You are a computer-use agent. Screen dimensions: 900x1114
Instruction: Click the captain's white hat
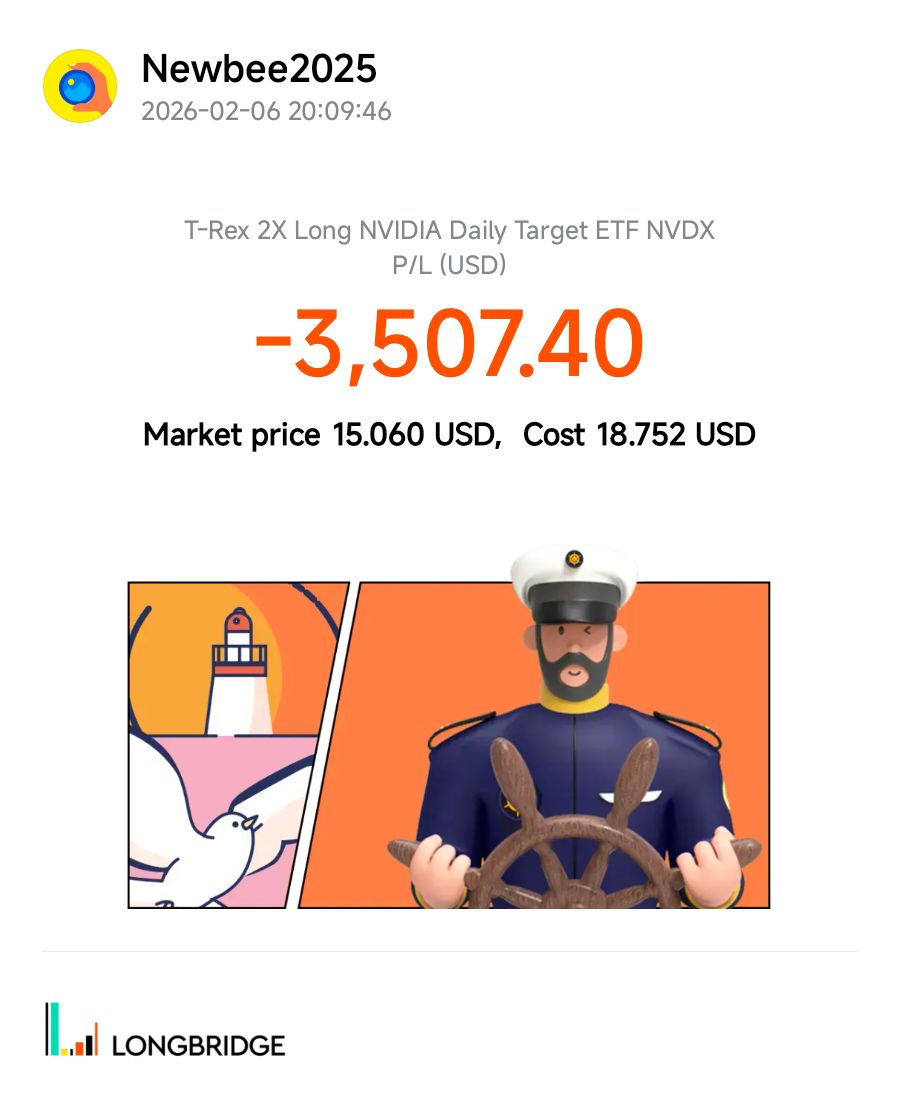[x=573, y=573]
